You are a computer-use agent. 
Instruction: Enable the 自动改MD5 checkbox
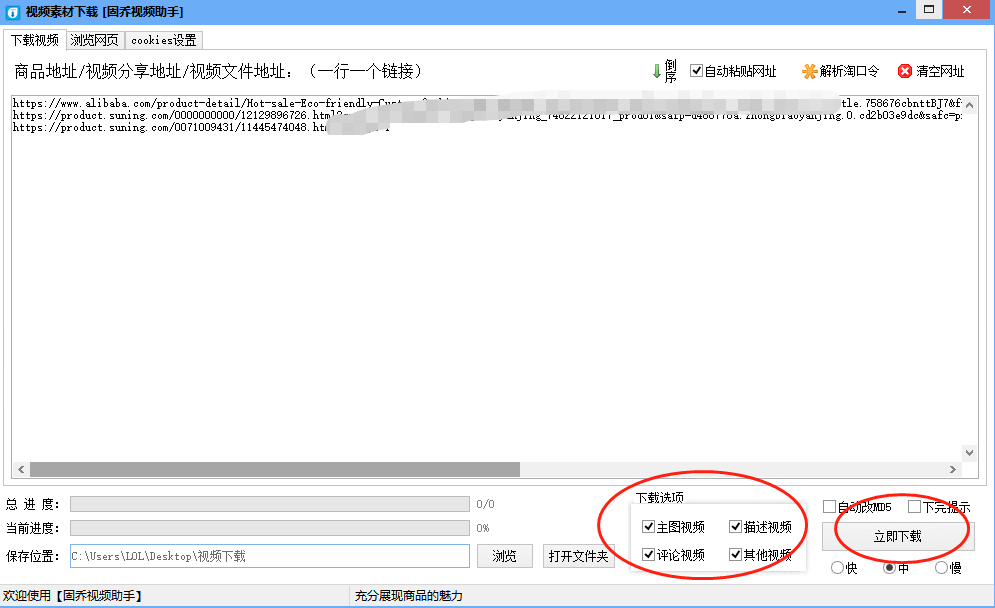coord(829,507)
